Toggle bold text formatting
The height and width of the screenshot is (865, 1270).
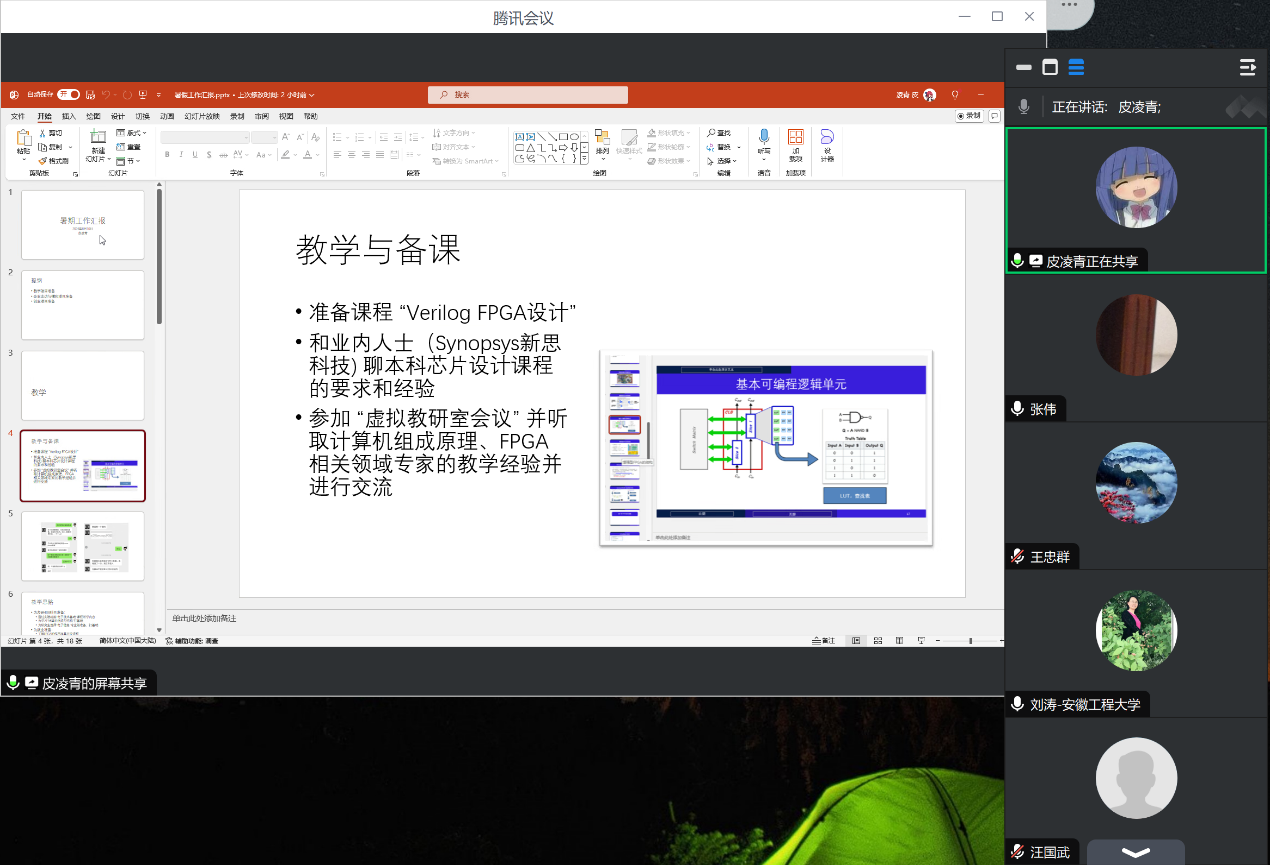(167, 155)
